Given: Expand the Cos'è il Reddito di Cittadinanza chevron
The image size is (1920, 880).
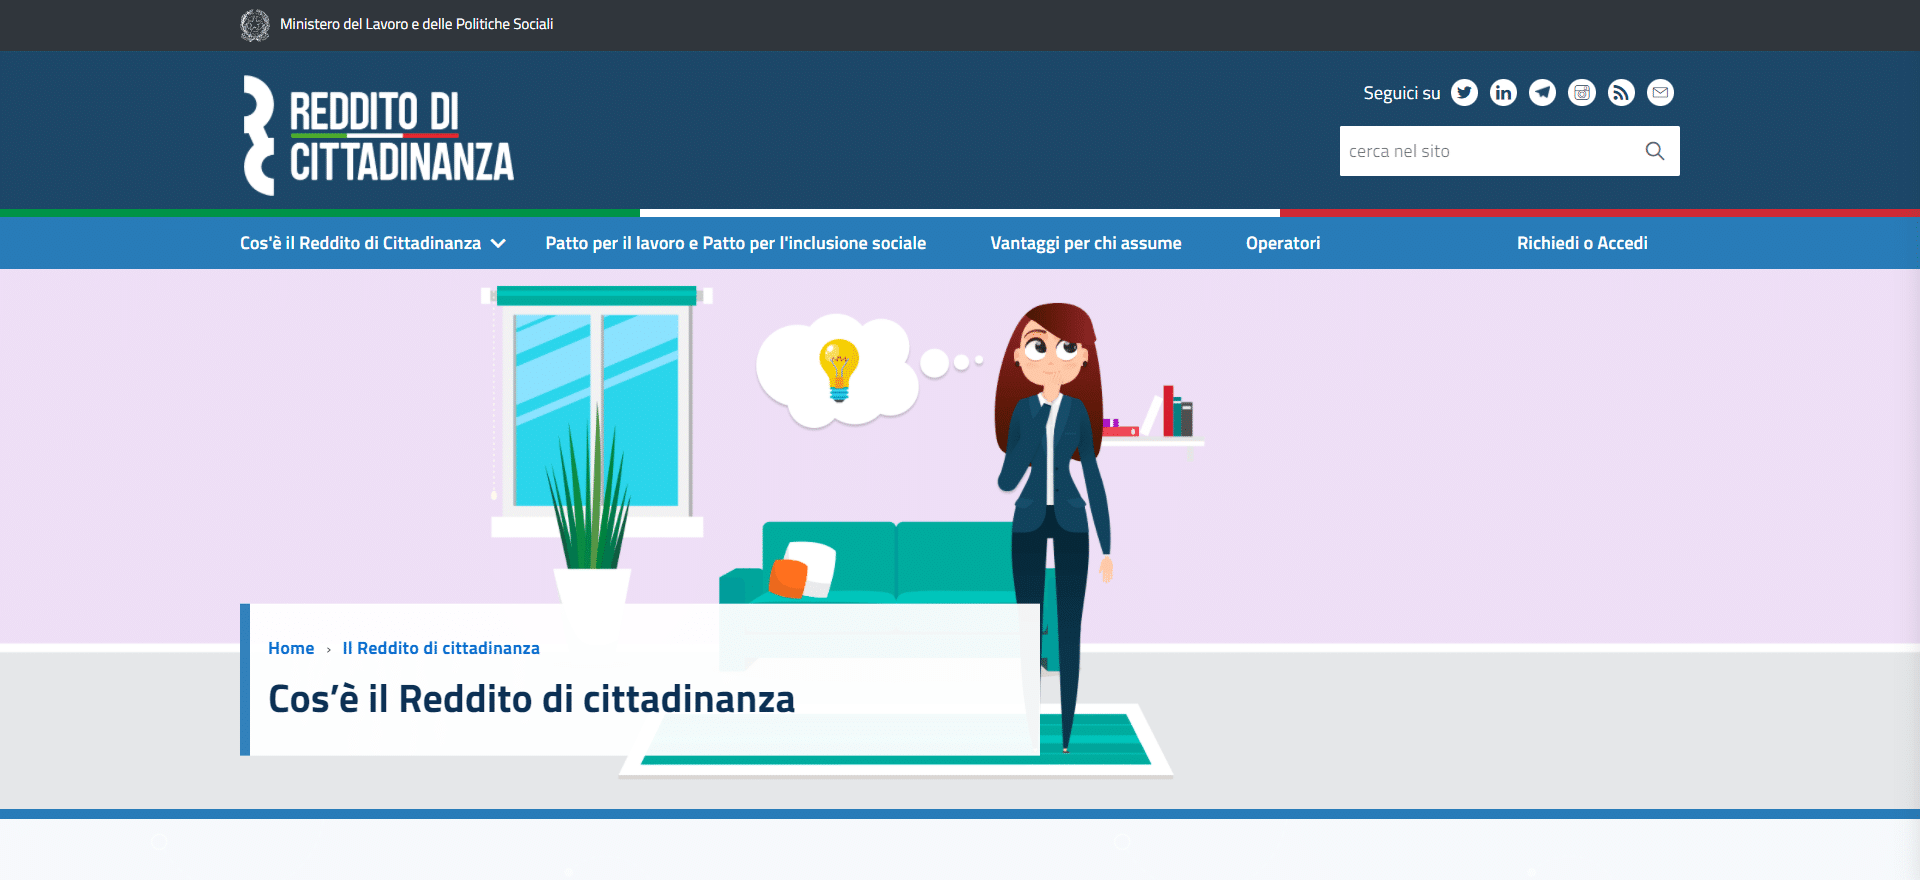Looking at the screenshot, I should 498,243.
